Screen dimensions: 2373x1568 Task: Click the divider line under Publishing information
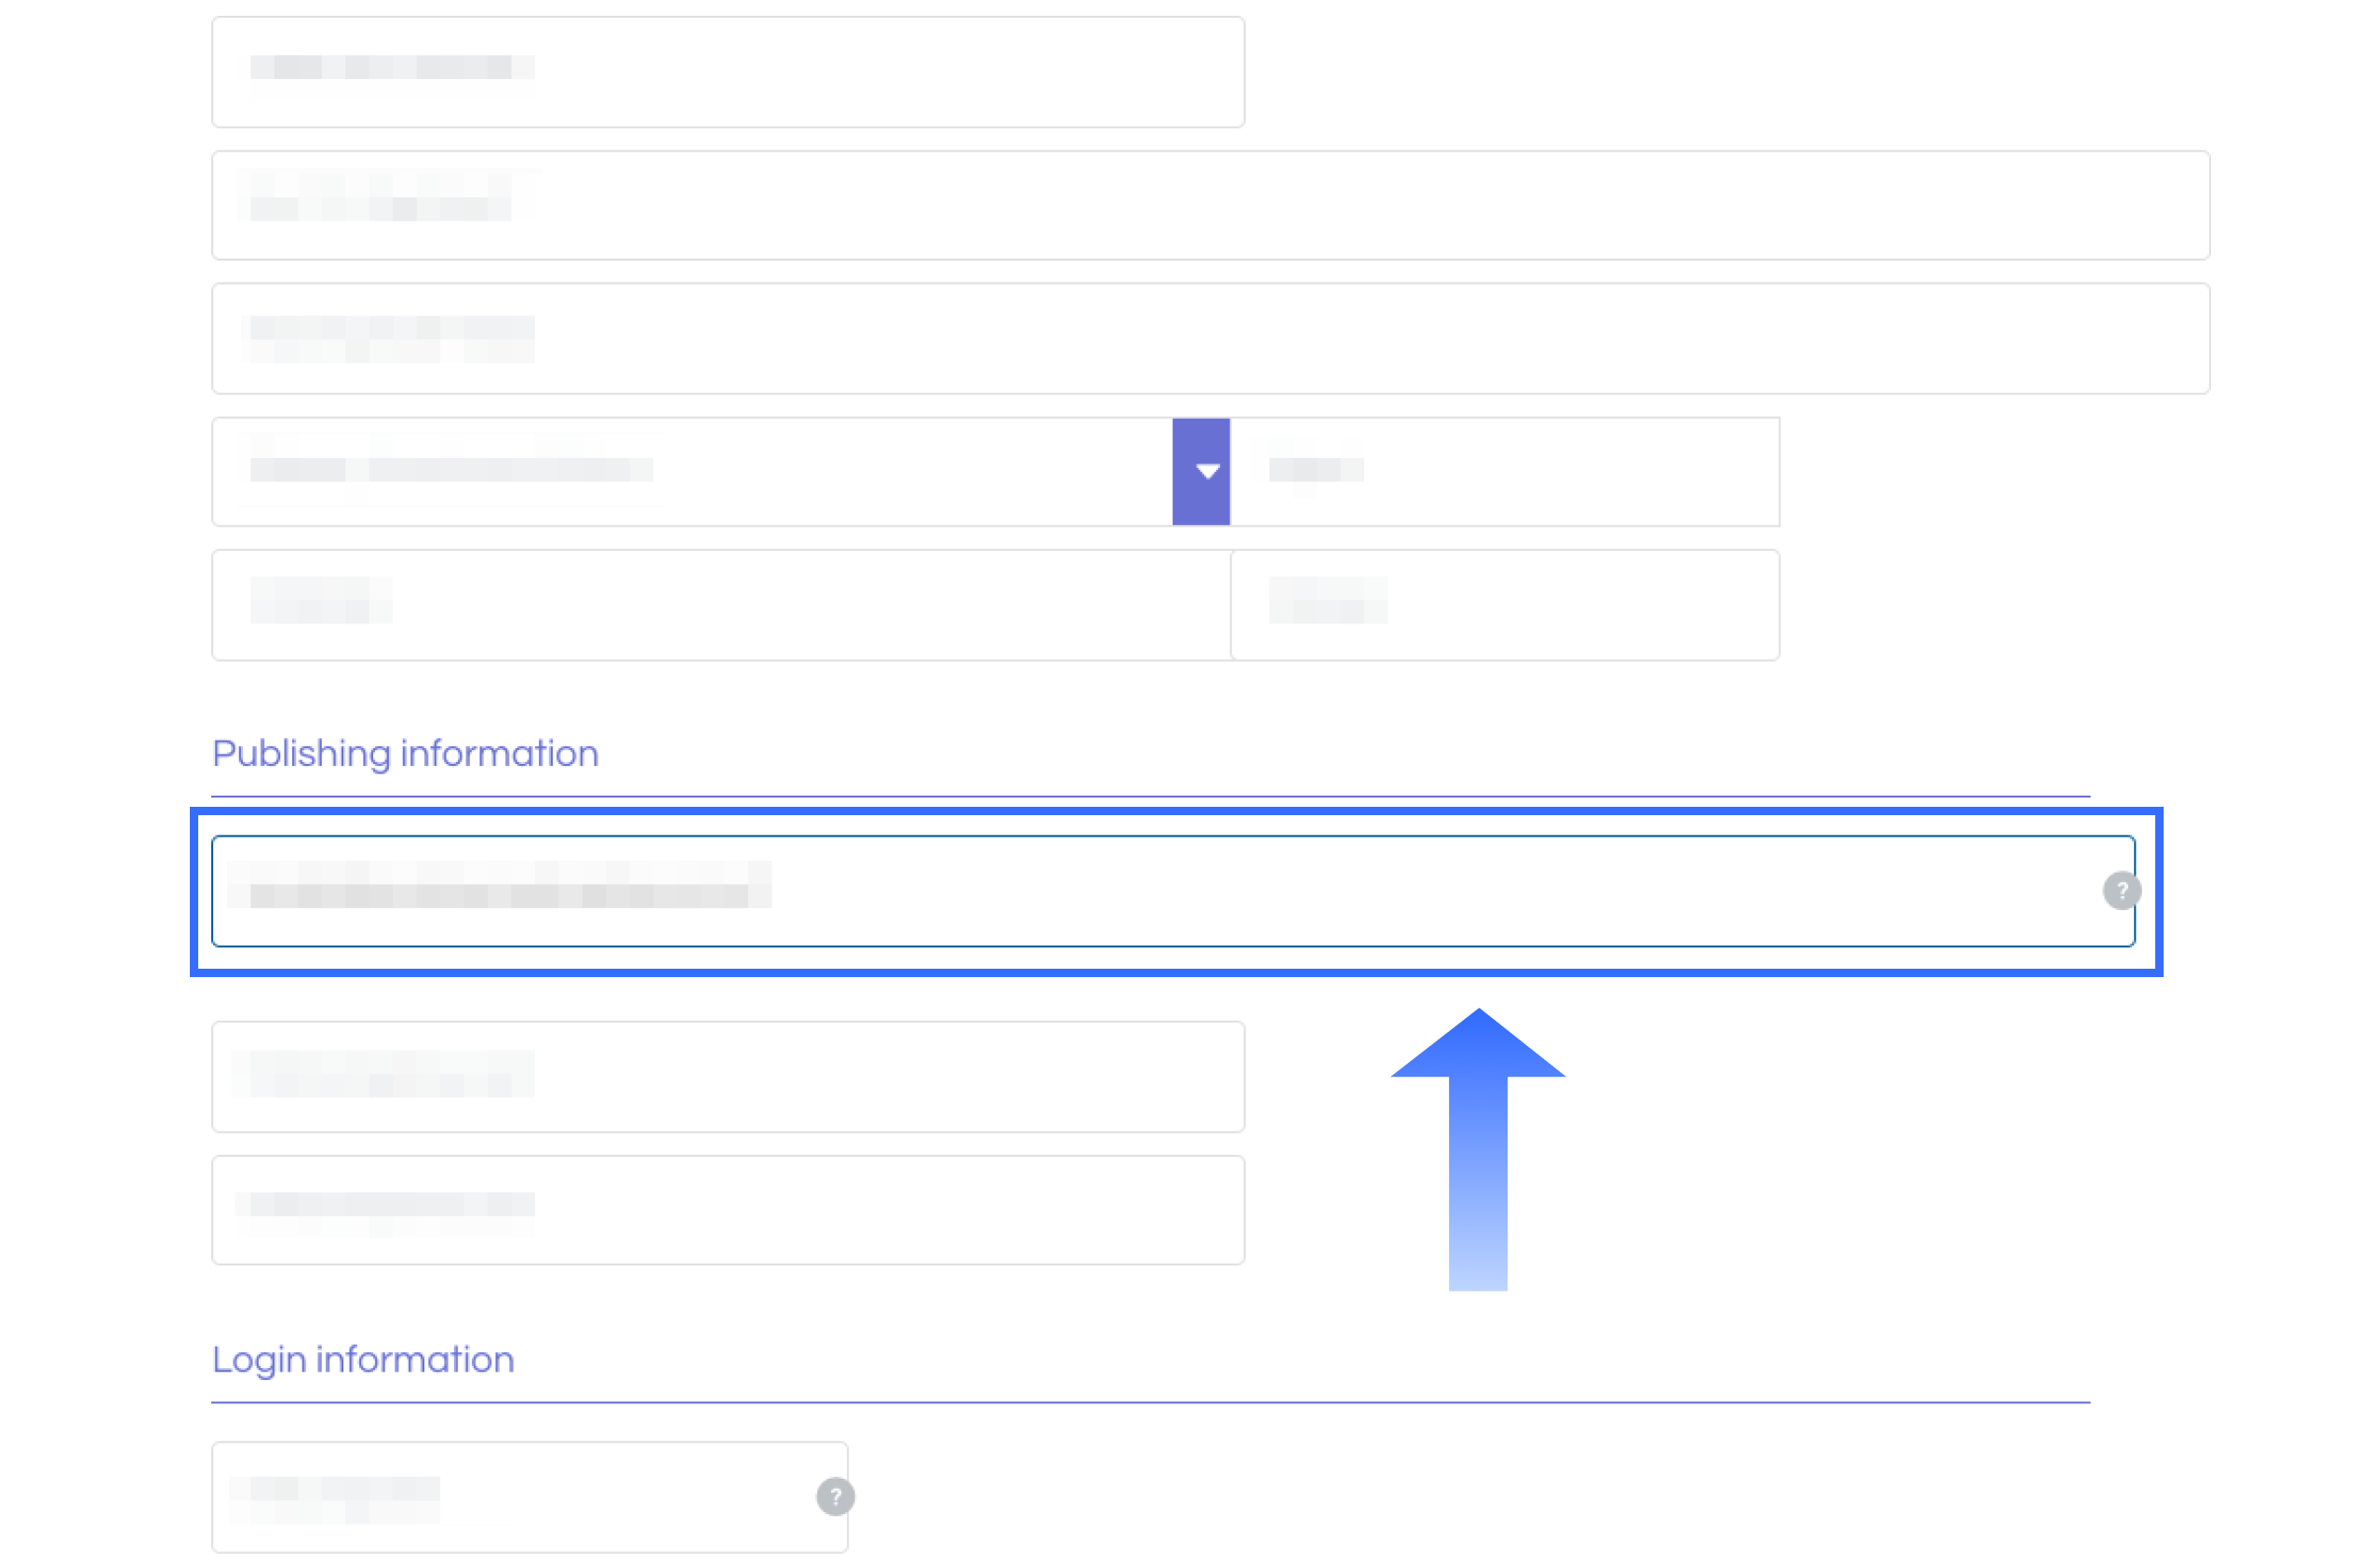[1150, 797]
